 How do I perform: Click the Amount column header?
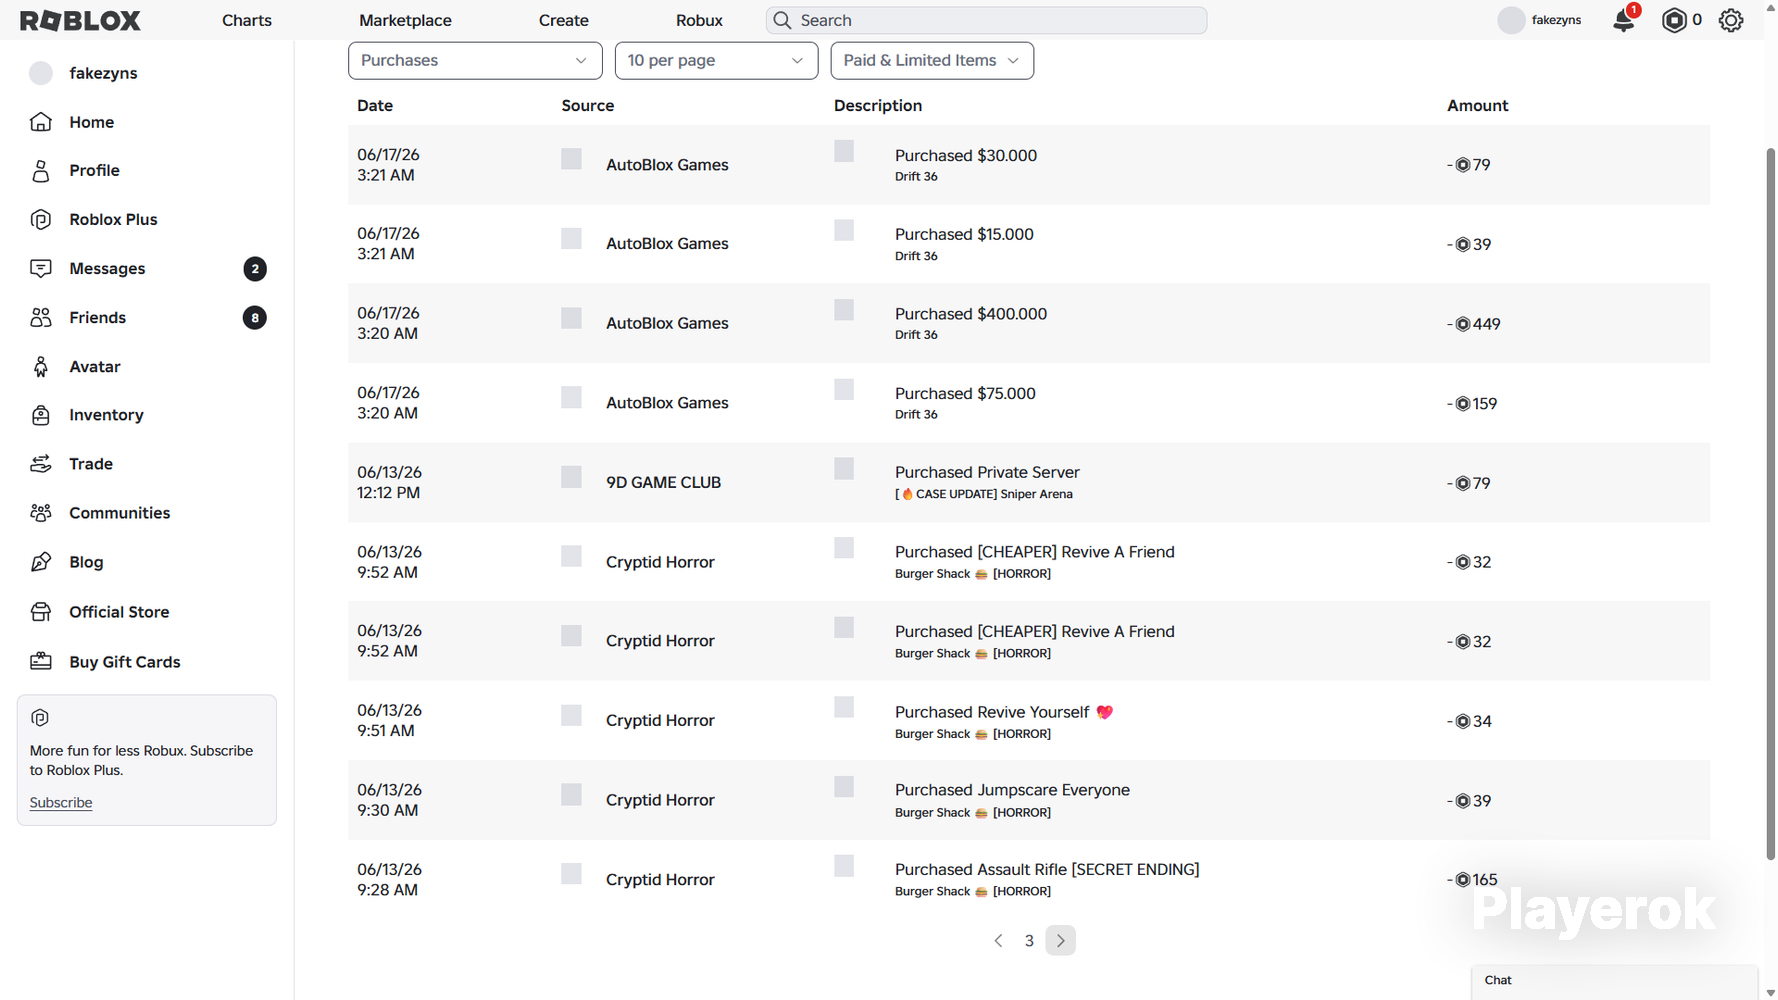(x=1477, y=106)
